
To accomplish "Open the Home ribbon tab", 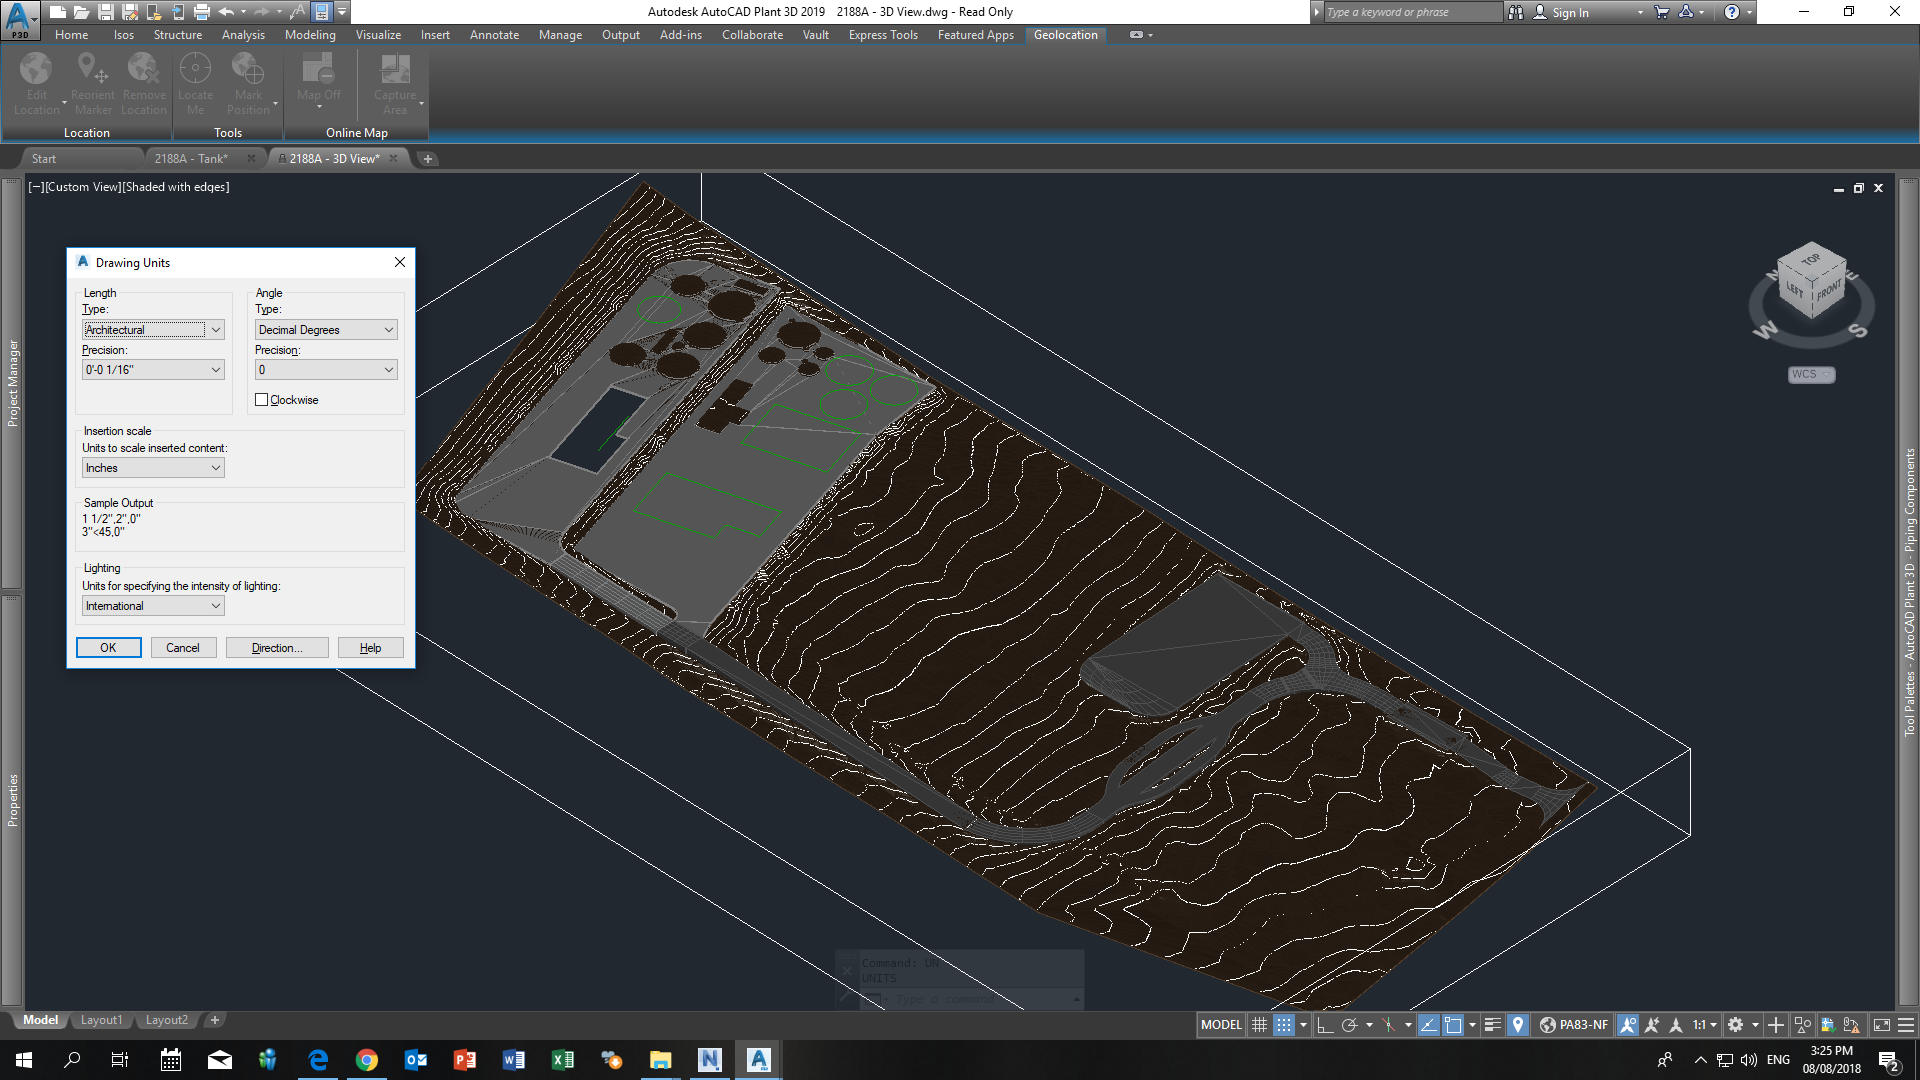I will [x=71, y=35].
